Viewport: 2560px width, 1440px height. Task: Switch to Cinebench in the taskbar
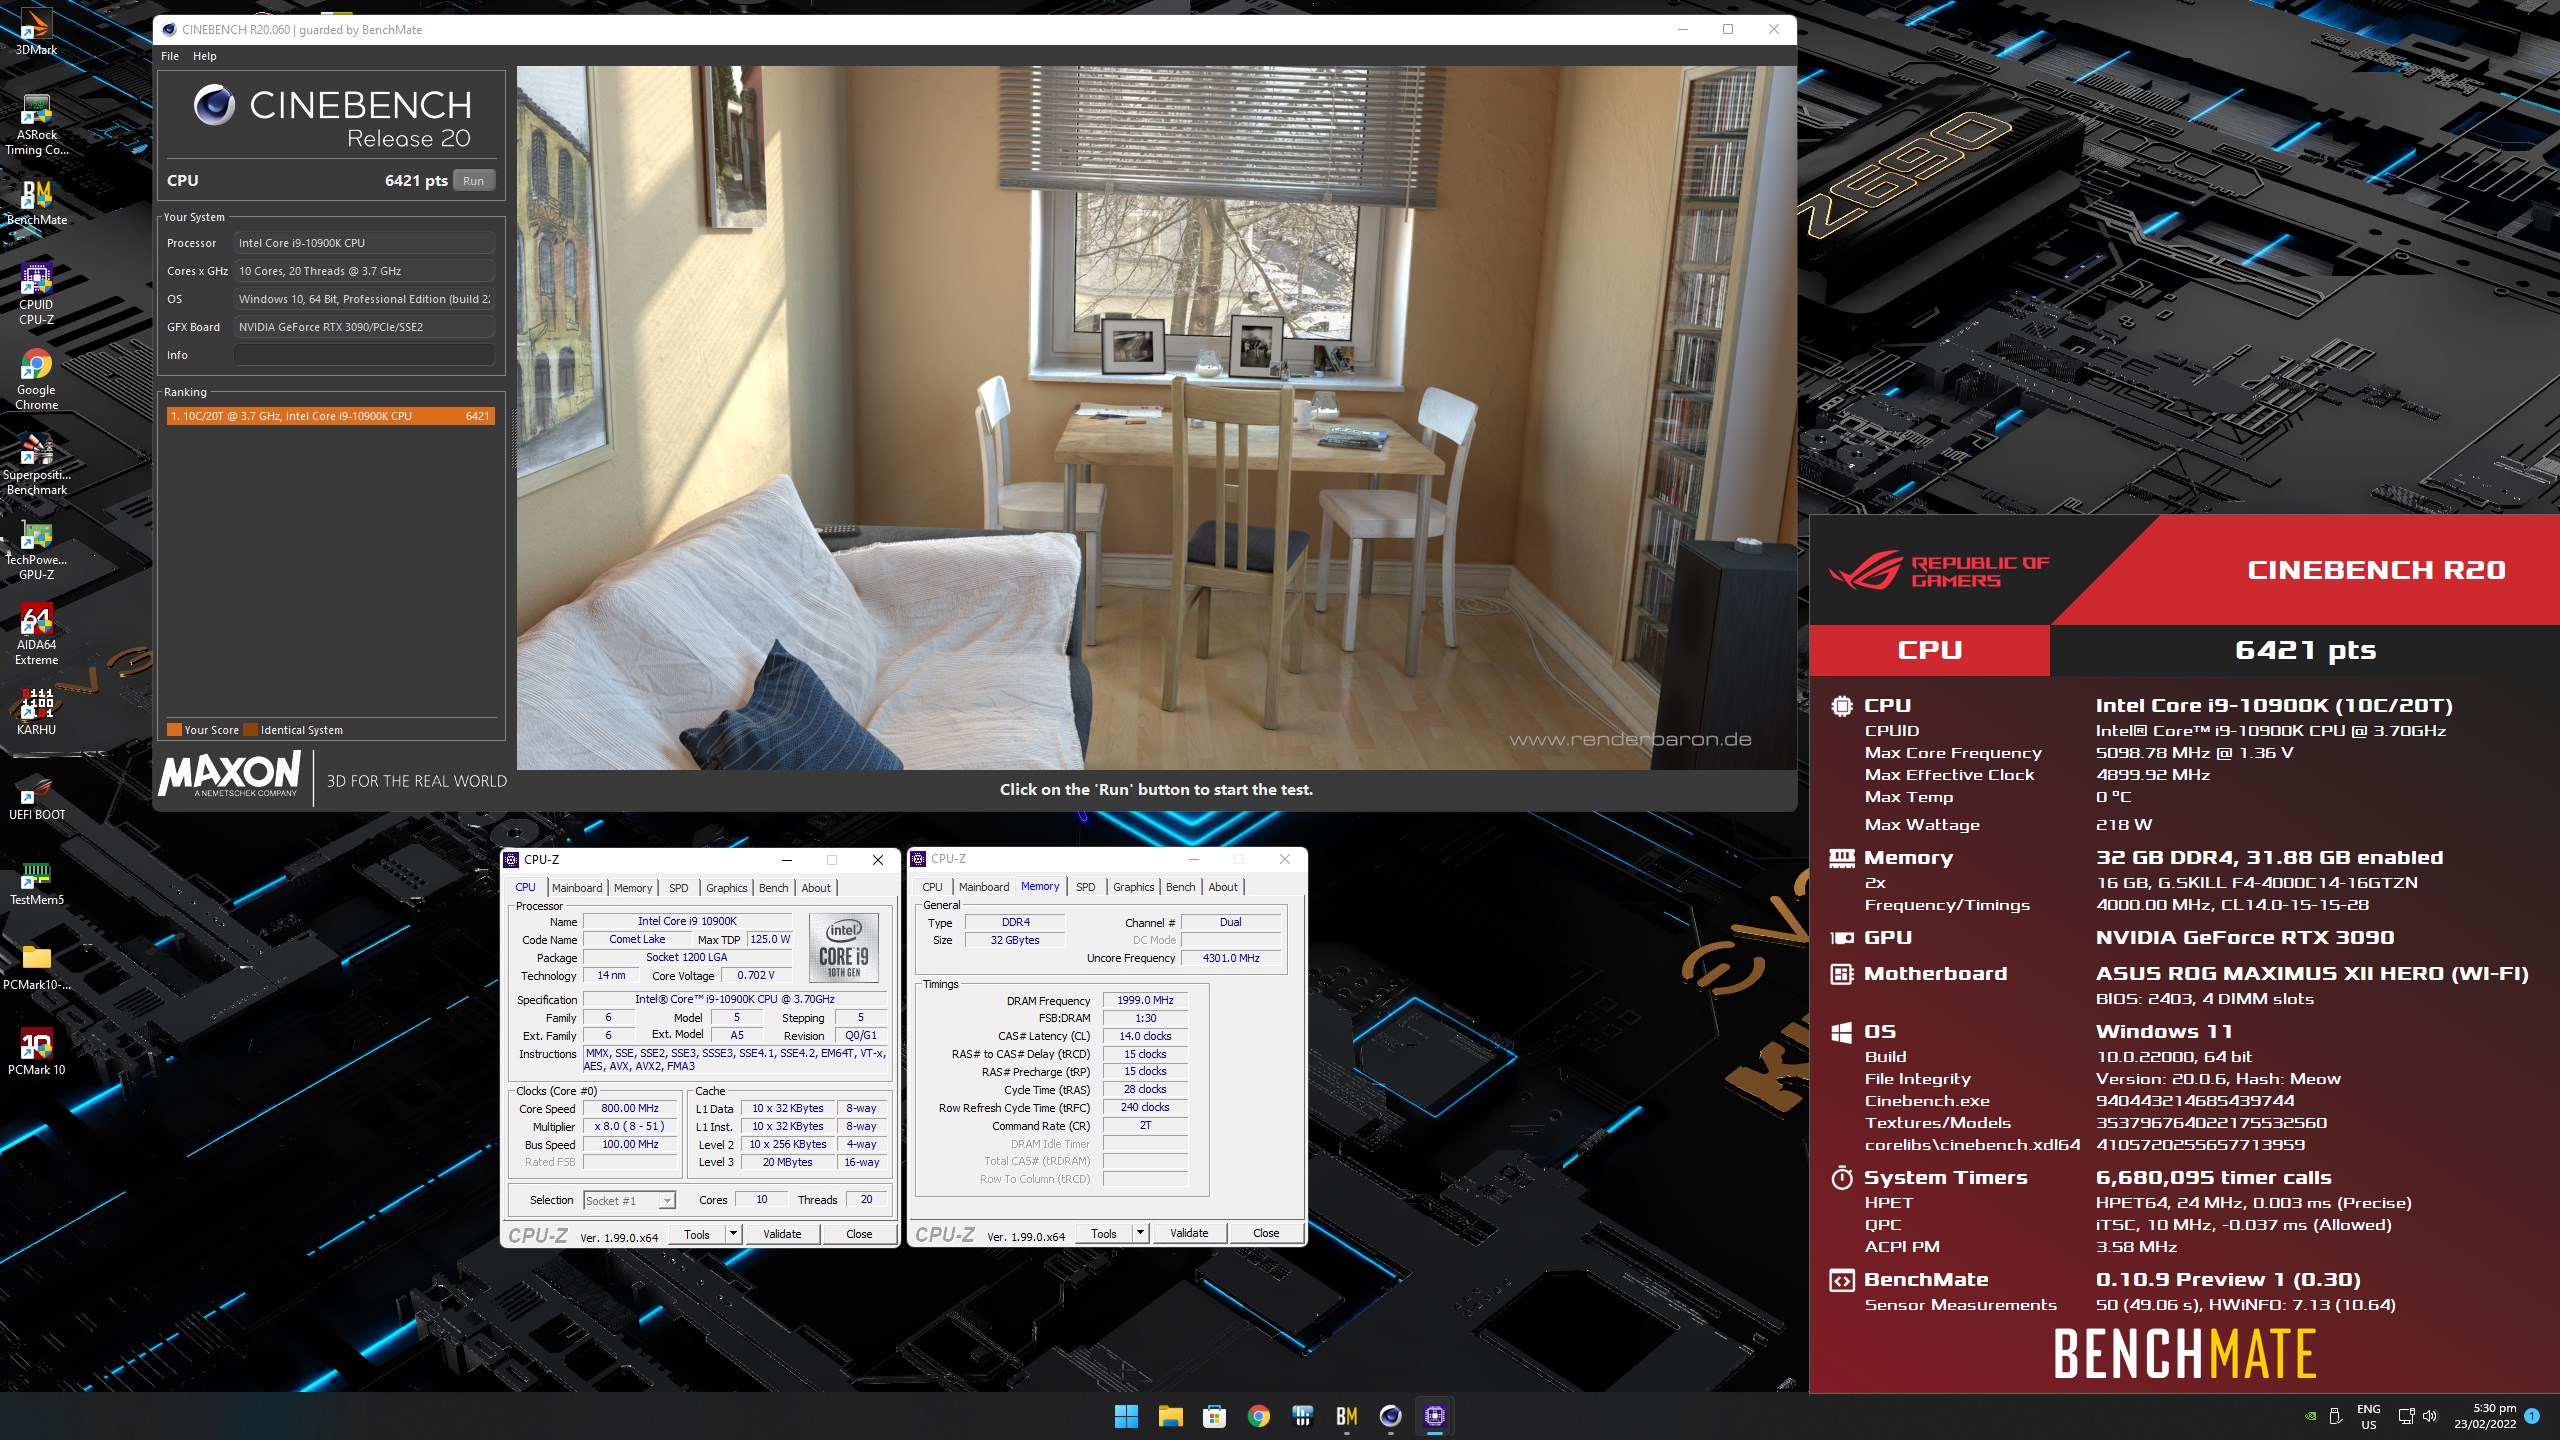(1390, 1416)
